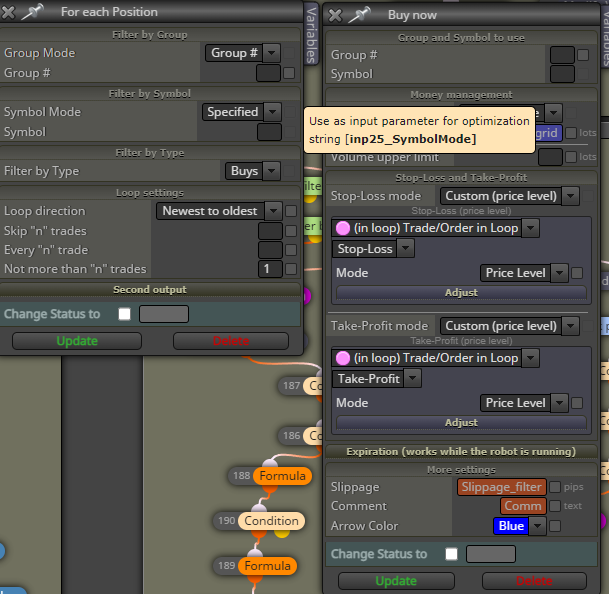Click the Symbol input in Buy now
The height and width of the screenshot is (594, 609).
pyautogui.click(x=562, y=74)
